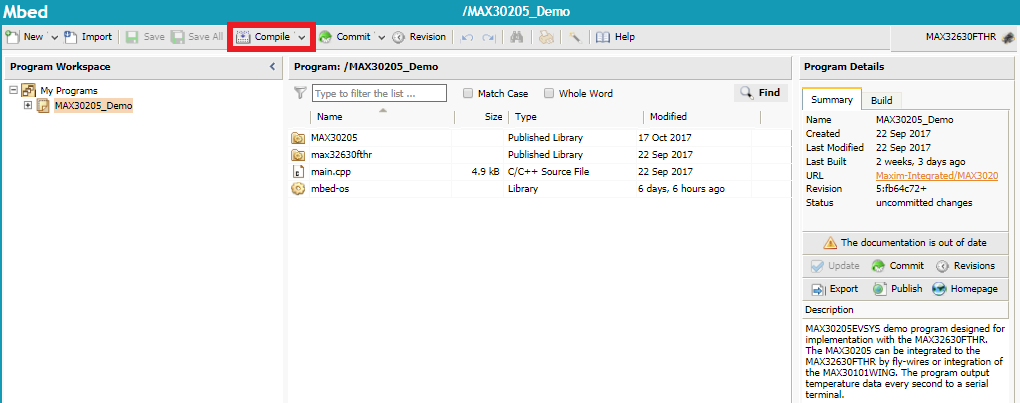Click the Homepage button

pyautogui.click(x=965, y=289)
